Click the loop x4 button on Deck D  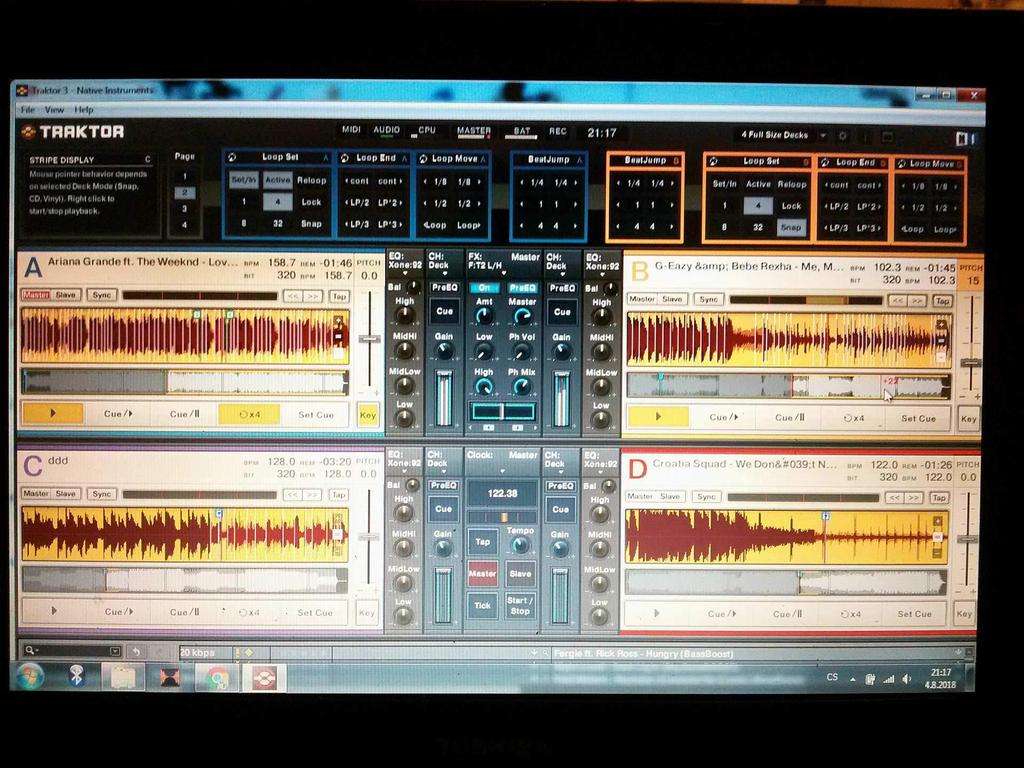[x=850, y=614]
